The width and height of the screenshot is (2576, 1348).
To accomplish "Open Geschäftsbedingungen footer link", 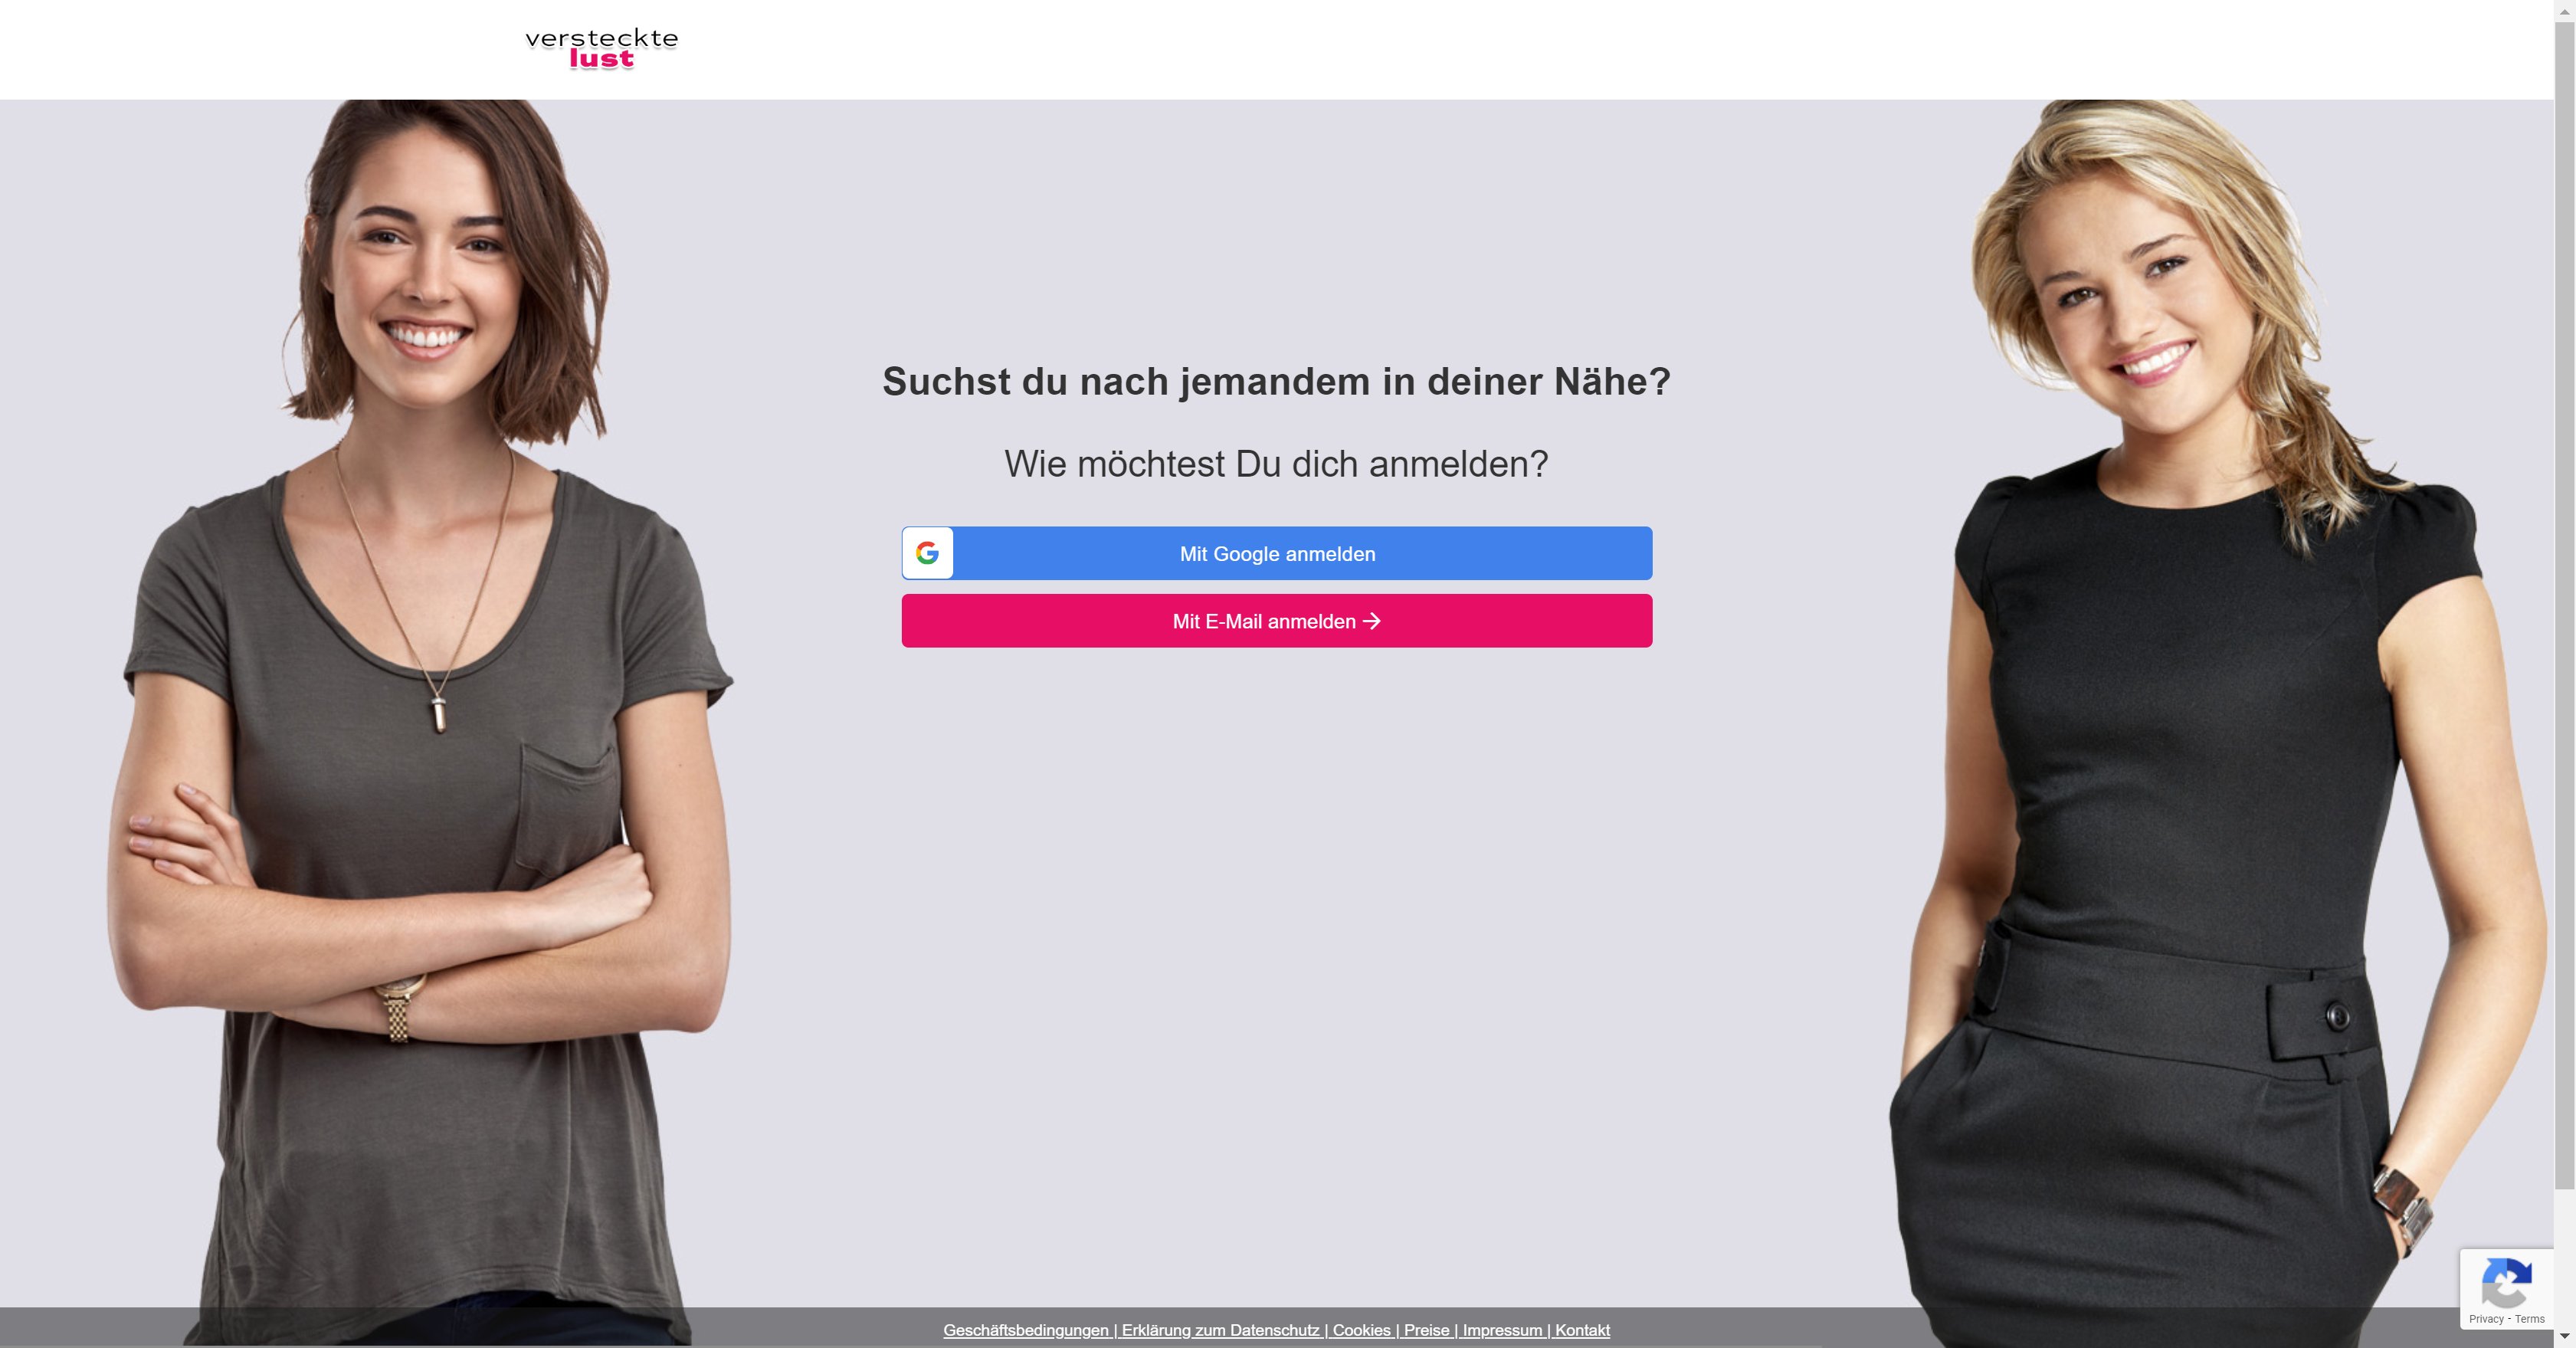I will pos(1026,1330).
